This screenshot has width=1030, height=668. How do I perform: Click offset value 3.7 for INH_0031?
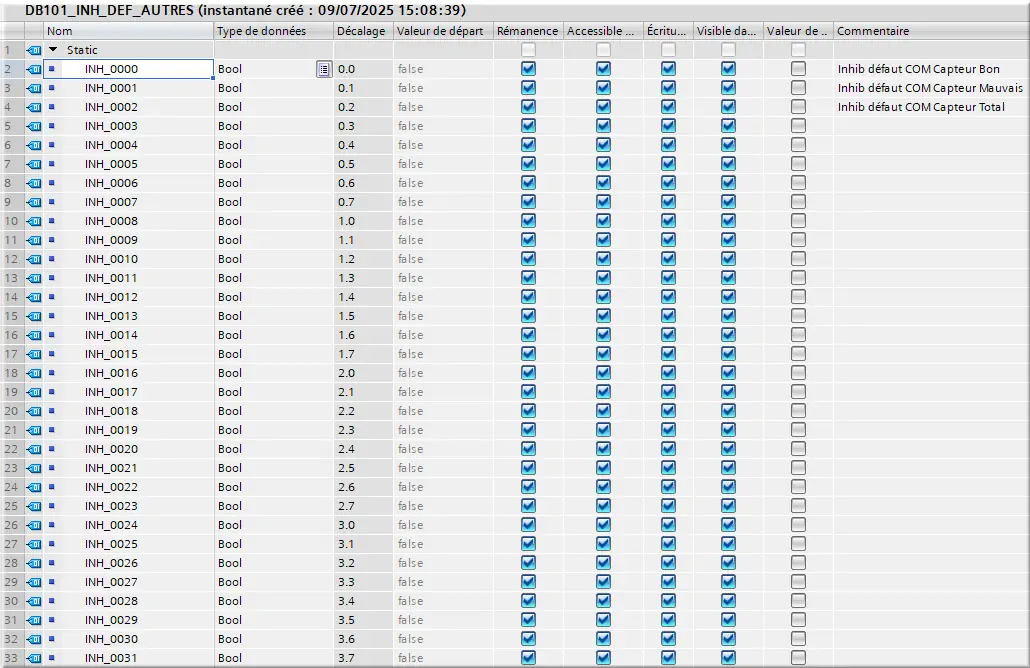pyautogui.click(x=346, y=658)
